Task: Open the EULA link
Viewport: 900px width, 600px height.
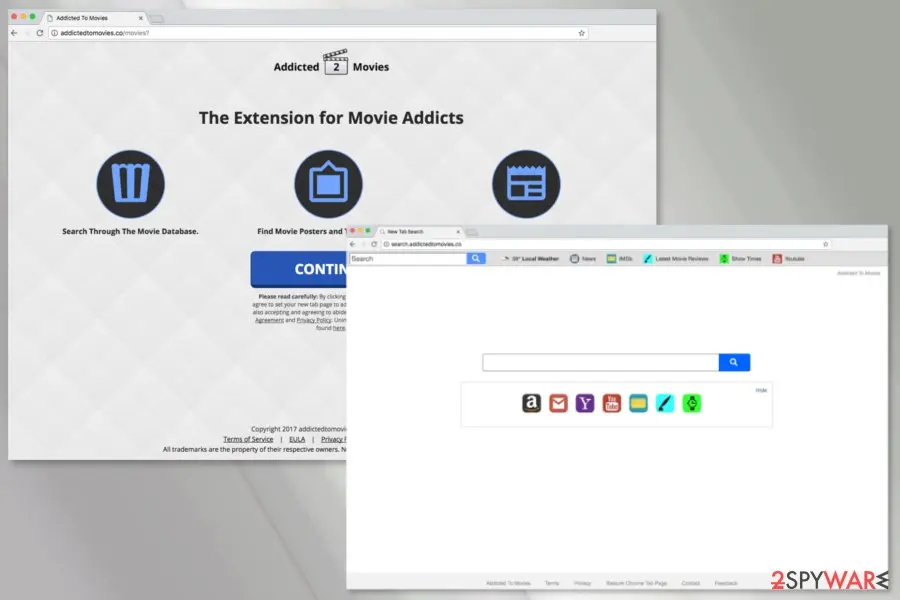Action: point(297,439)
